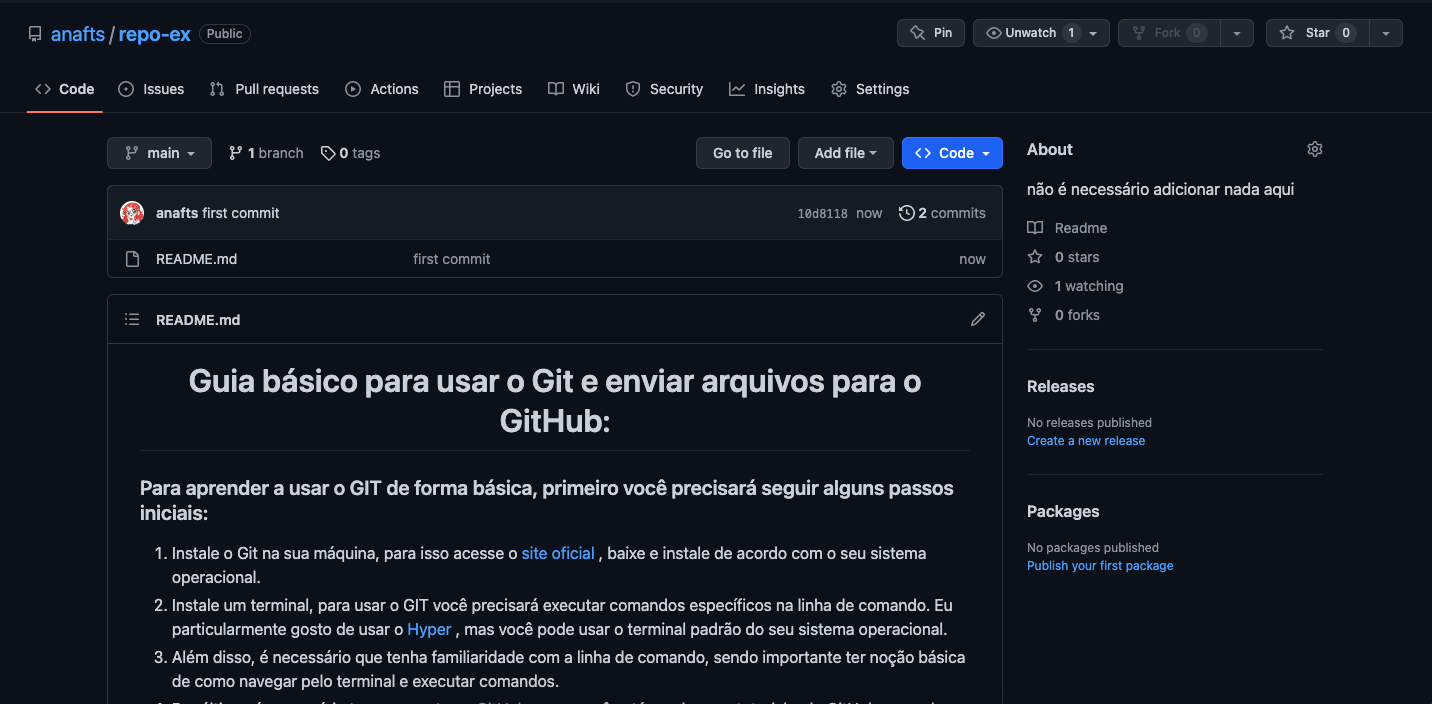Open the Packages heading link
1432x704 pixels.
[x=1063, y=511]
